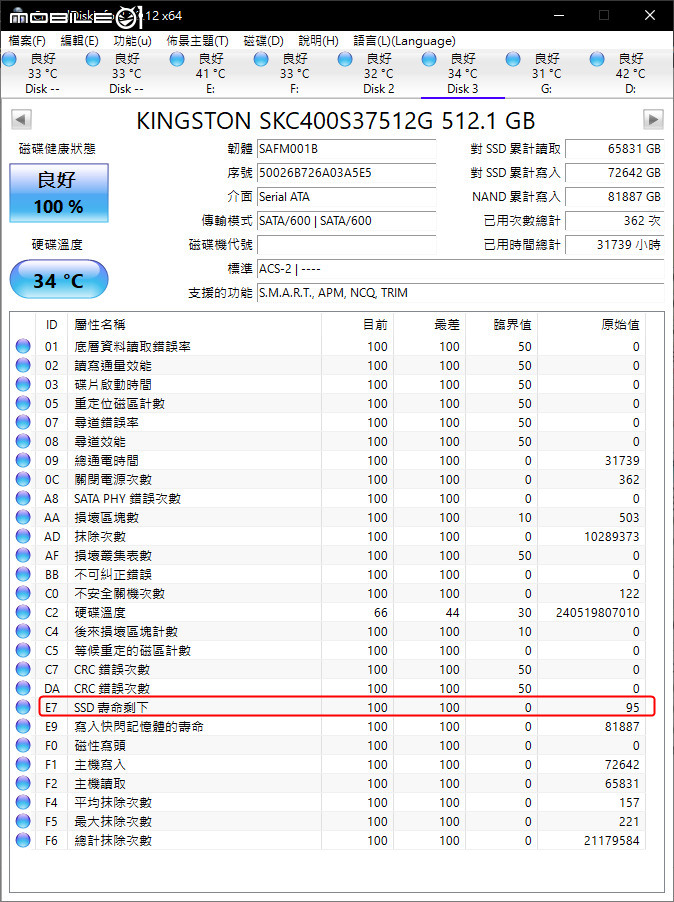Open the 佈景主題(T) menu

pyautogui.click(x=197, y=41)
